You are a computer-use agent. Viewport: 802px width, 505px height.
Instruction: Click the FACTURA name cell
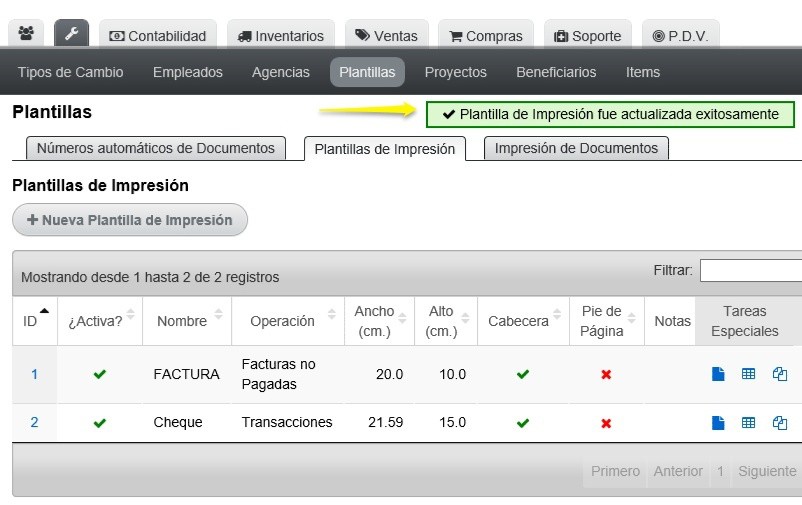(x=187, y=374)
